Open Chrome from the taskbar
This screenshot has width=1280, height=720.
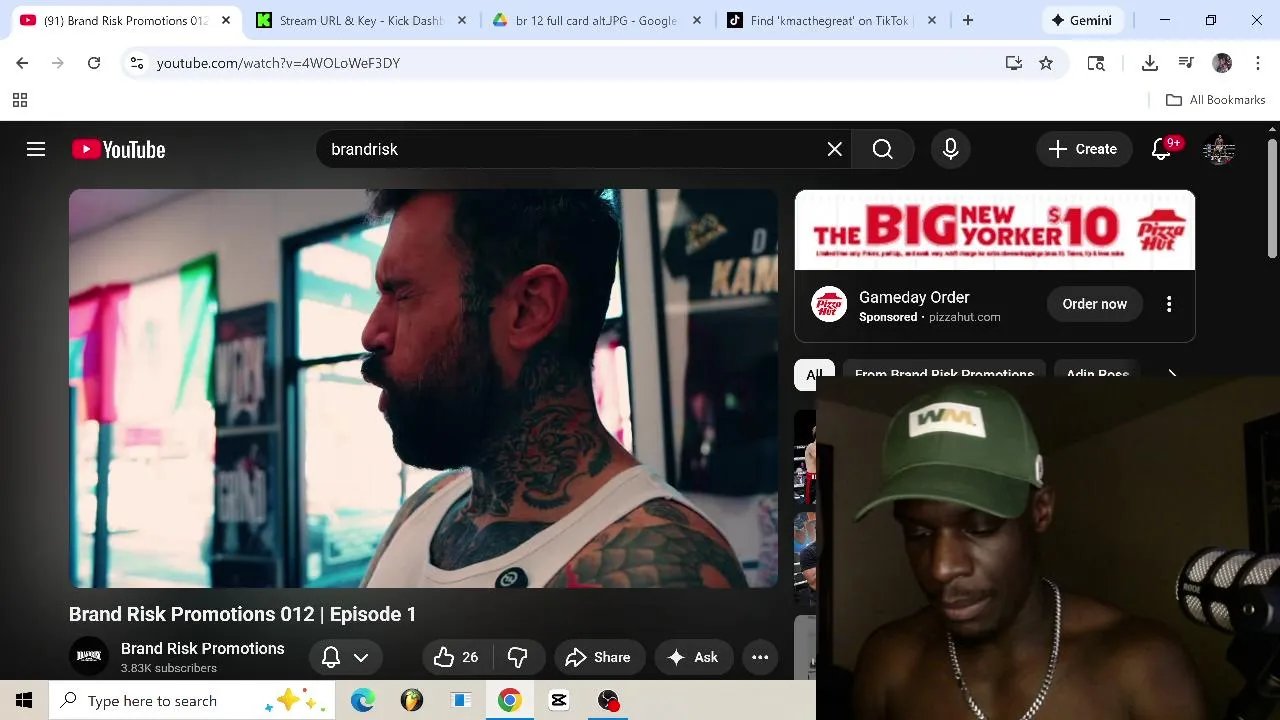click(509, 701)
